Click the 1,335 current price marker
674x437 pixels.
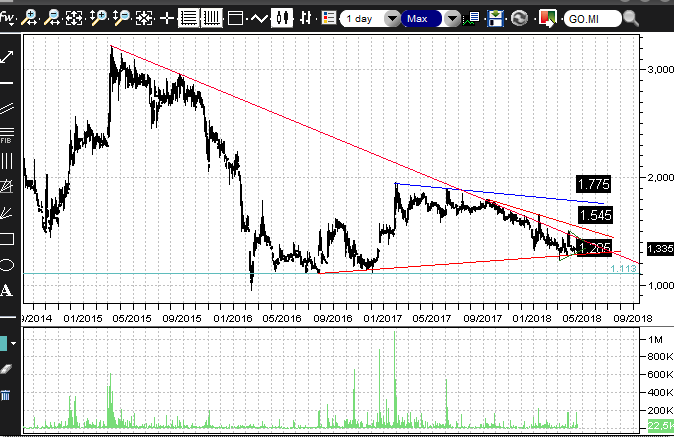click(x=660, y=248)
